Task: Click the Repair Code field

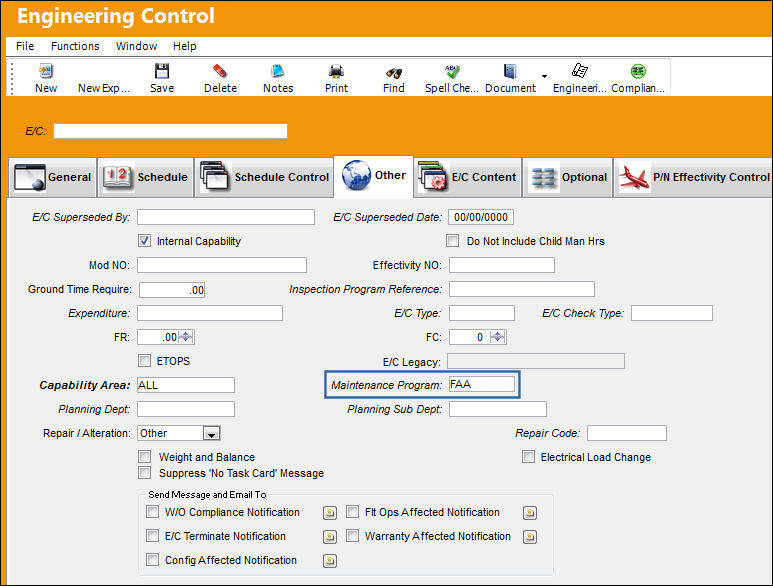Action: click(x=627, y=433)
